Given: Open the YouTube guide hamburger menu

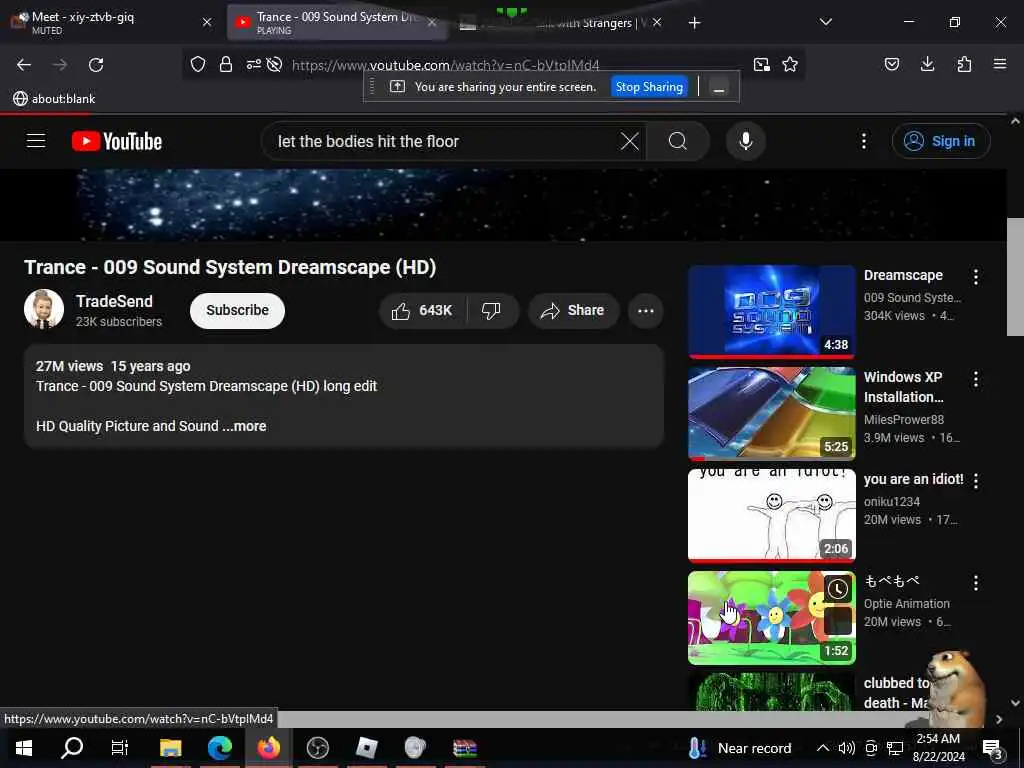Looking at the screenshot, I should [36, 140].
